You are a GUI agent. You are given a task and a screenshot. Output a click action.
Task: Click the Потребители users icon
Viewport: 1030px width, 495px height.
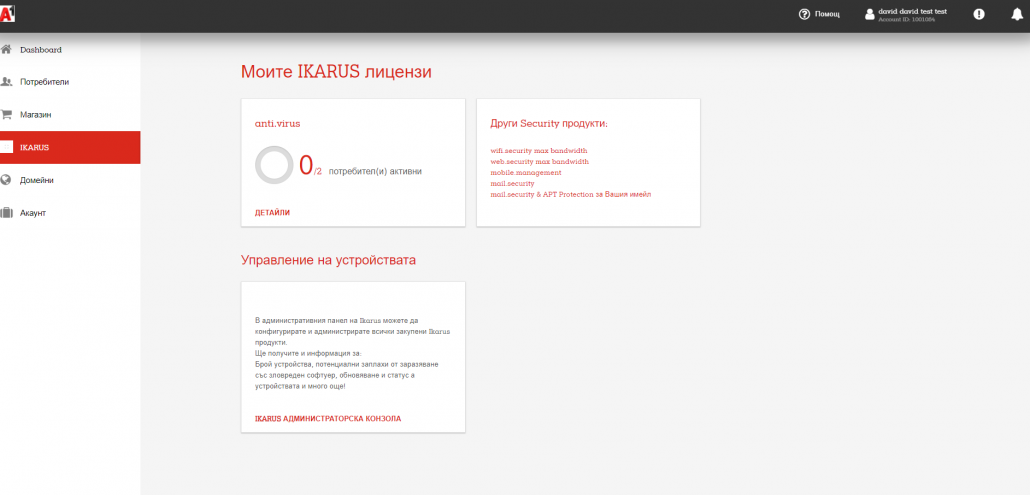click(x=7, y=81)
